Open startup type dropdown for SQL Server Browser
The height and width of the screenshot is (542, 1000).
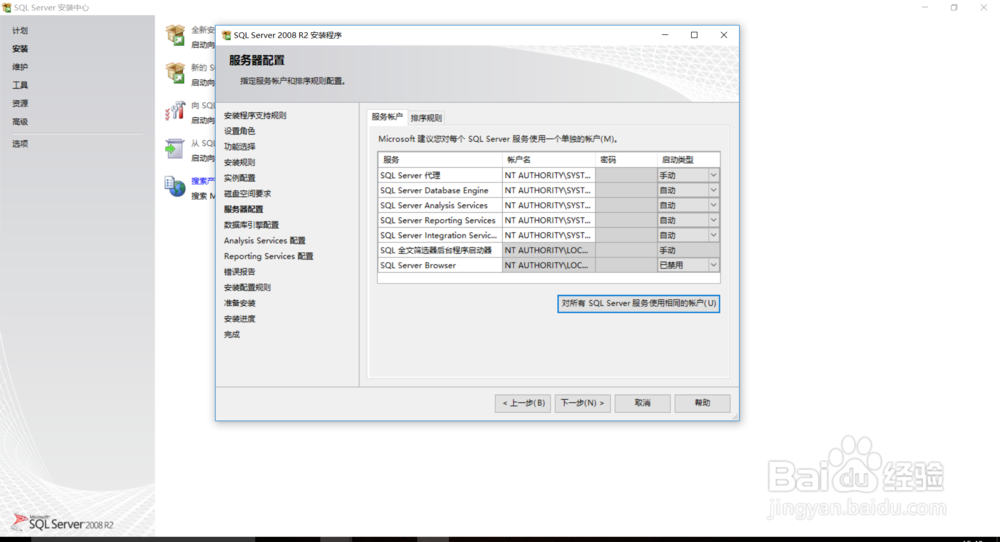714,265
